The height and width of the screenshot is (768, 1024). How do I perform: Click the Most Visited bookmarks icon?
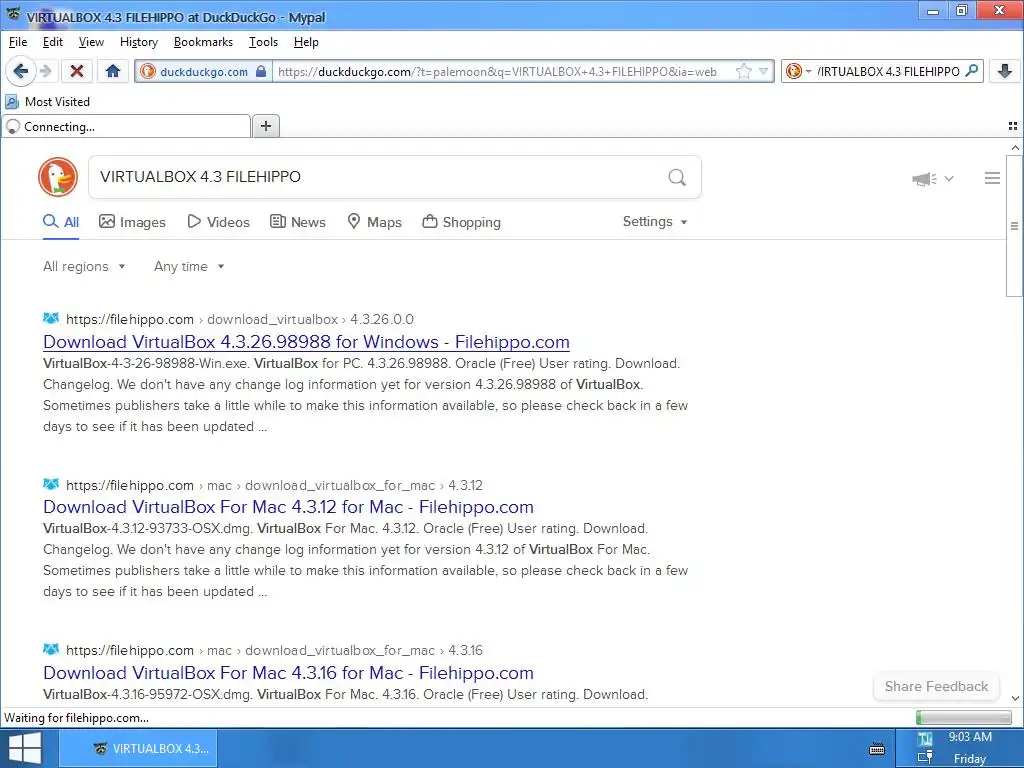point(12,102)
